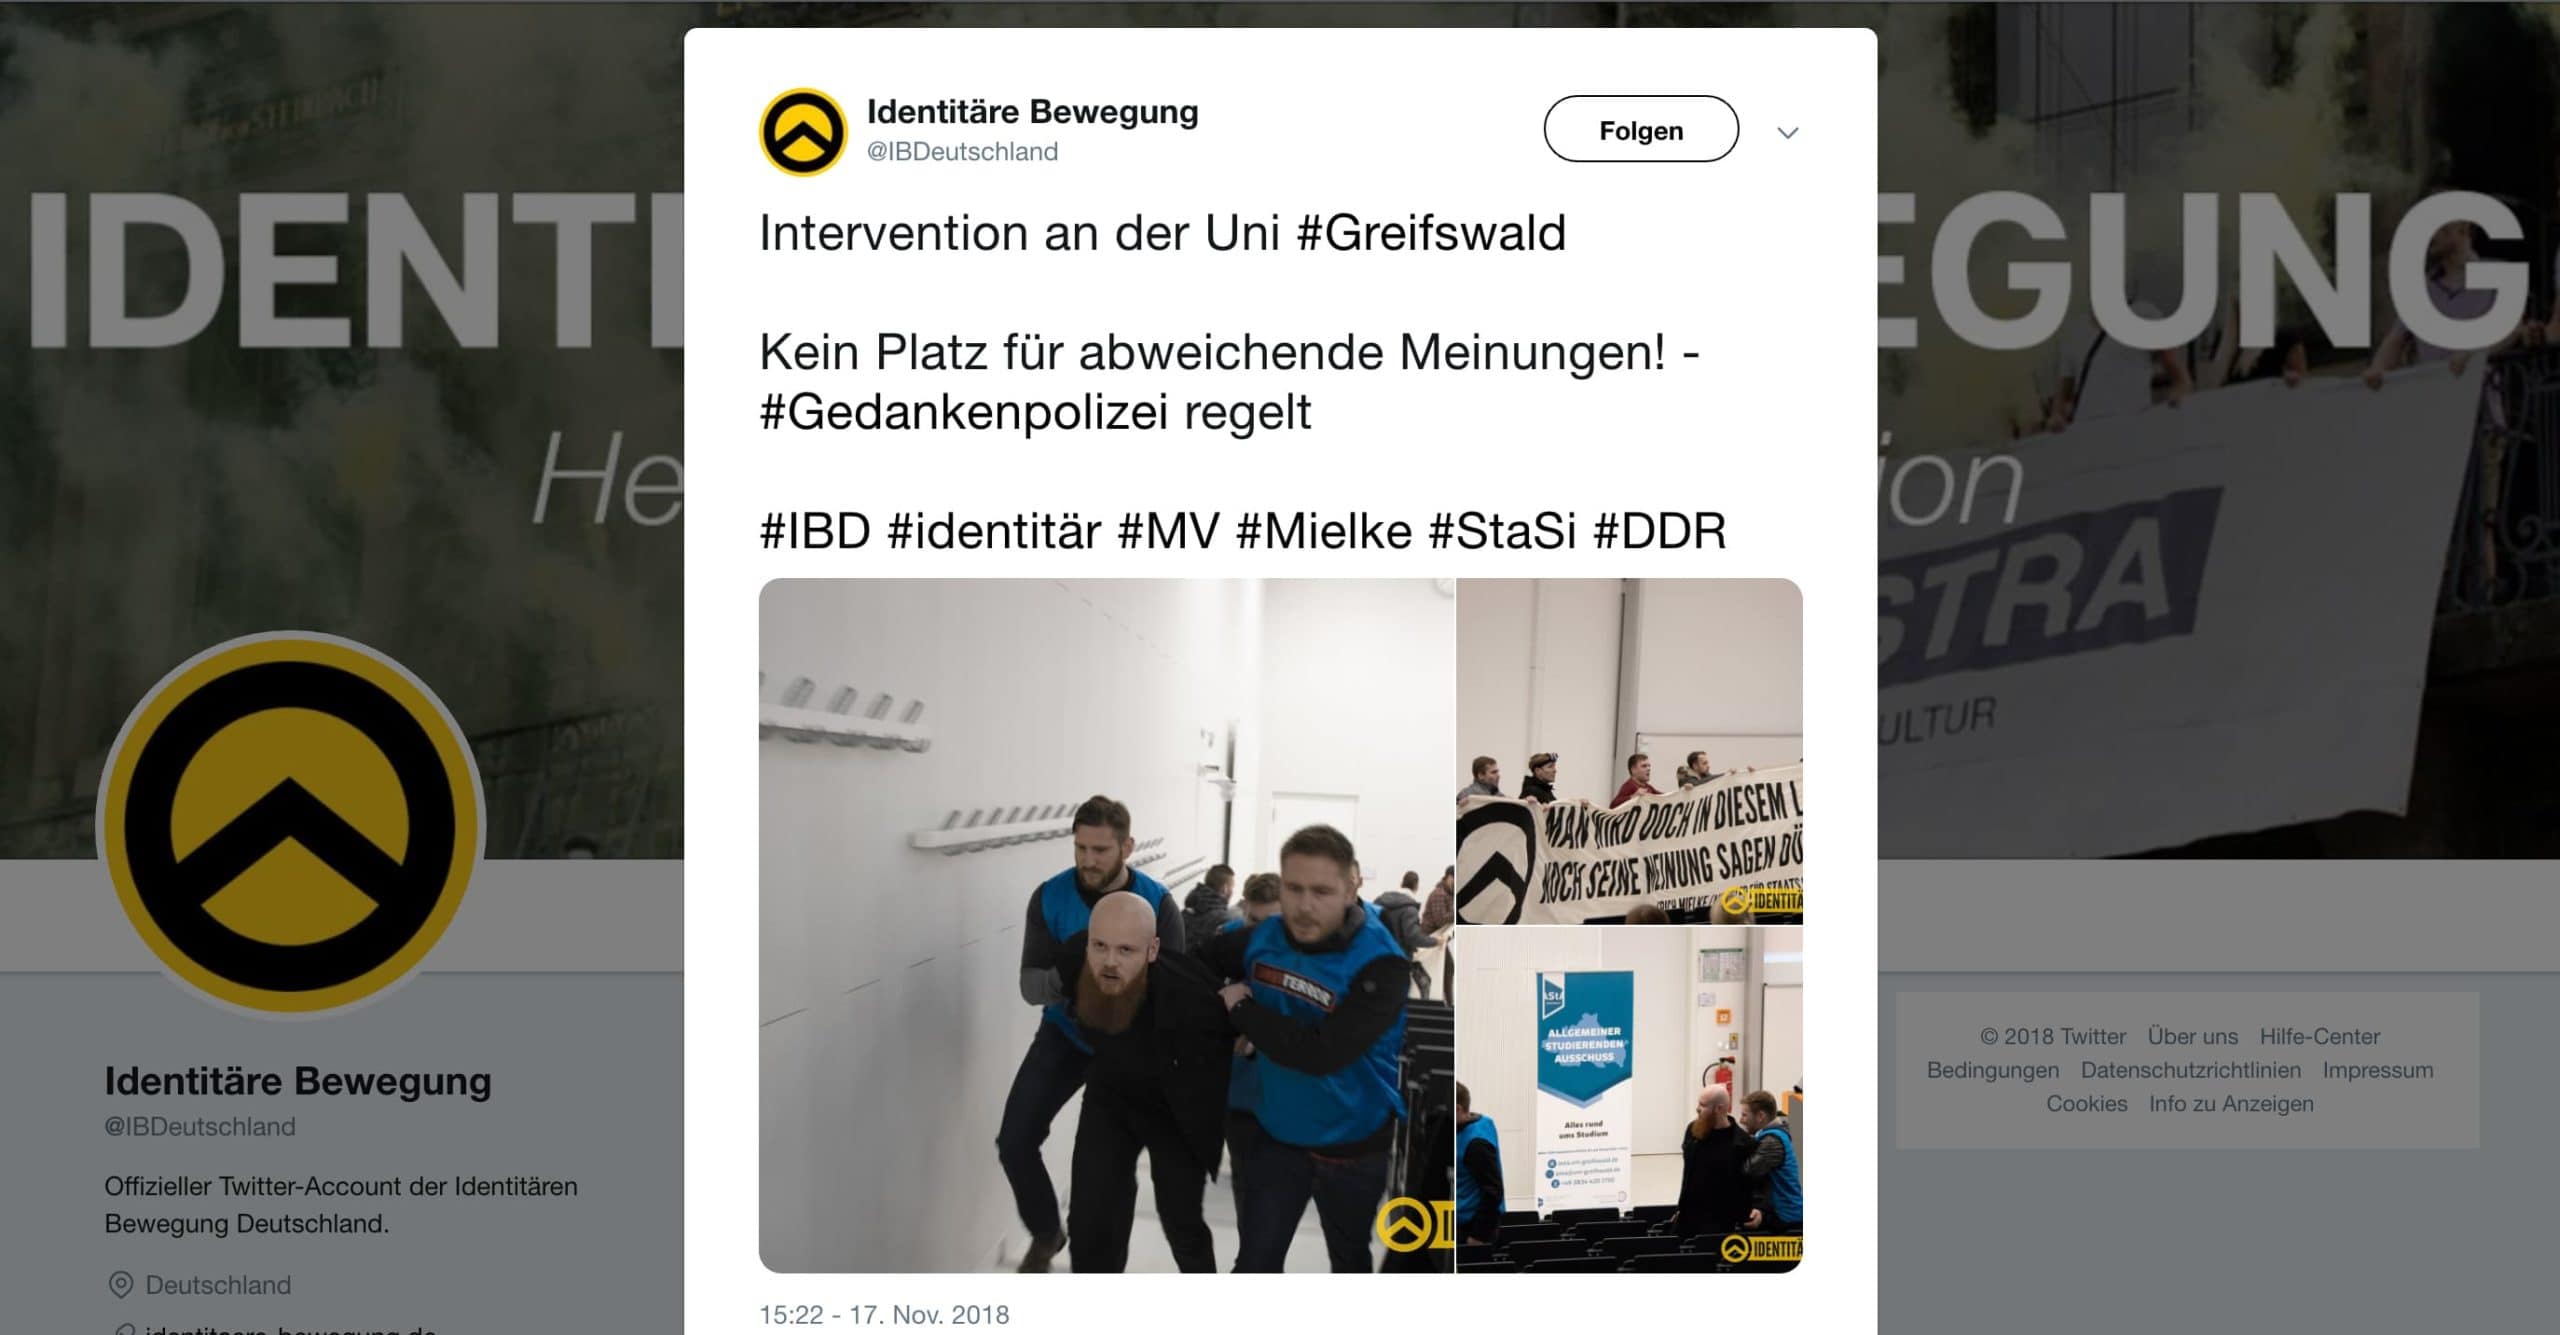Open the Datenschutzrichtlinien footer link

[x=2191, y=1070]
